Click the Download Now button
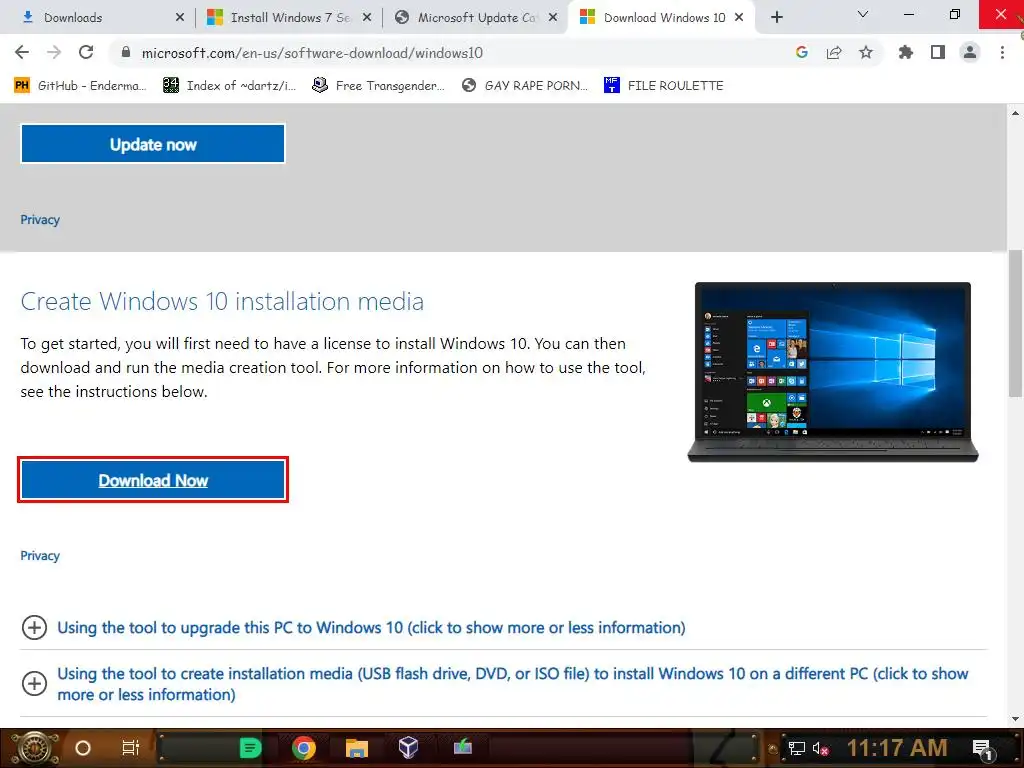The width and height of the screenshot is (1024, 768). point(153,480)
